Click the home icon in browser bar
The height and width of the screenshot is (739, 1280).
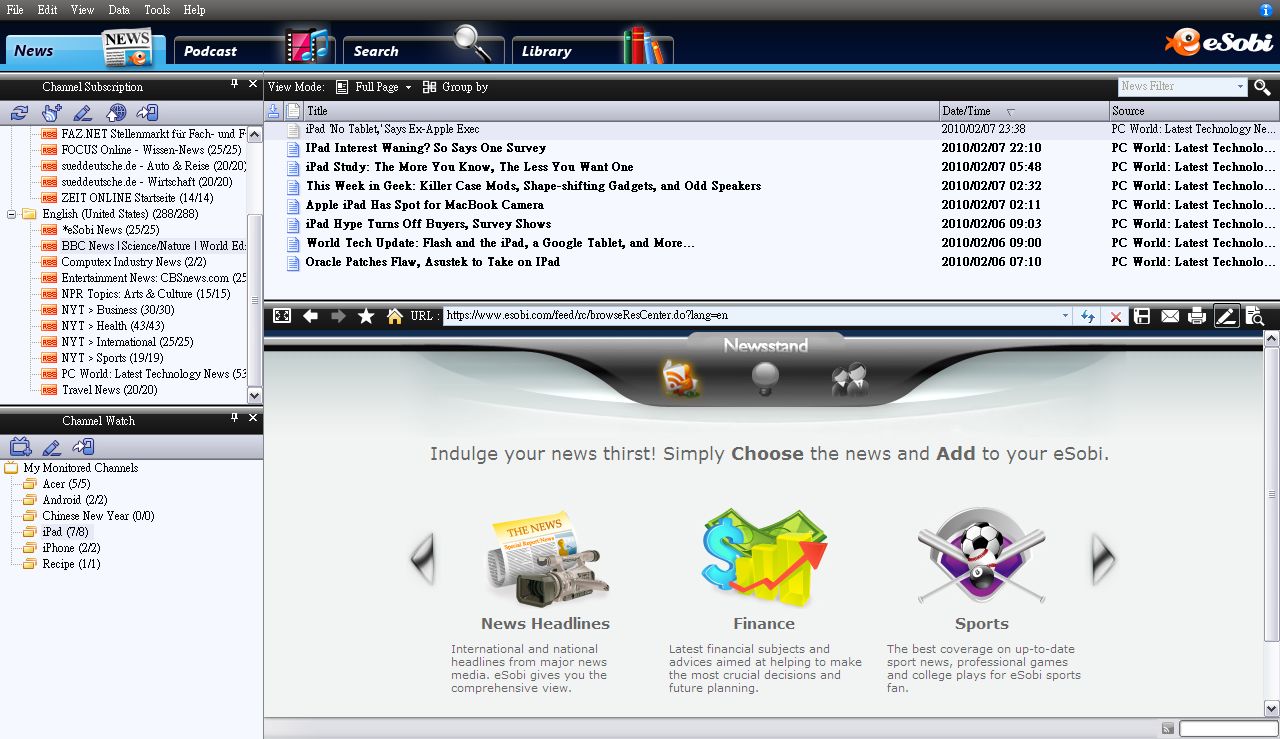pyautogui.click(x=395, y=316)
